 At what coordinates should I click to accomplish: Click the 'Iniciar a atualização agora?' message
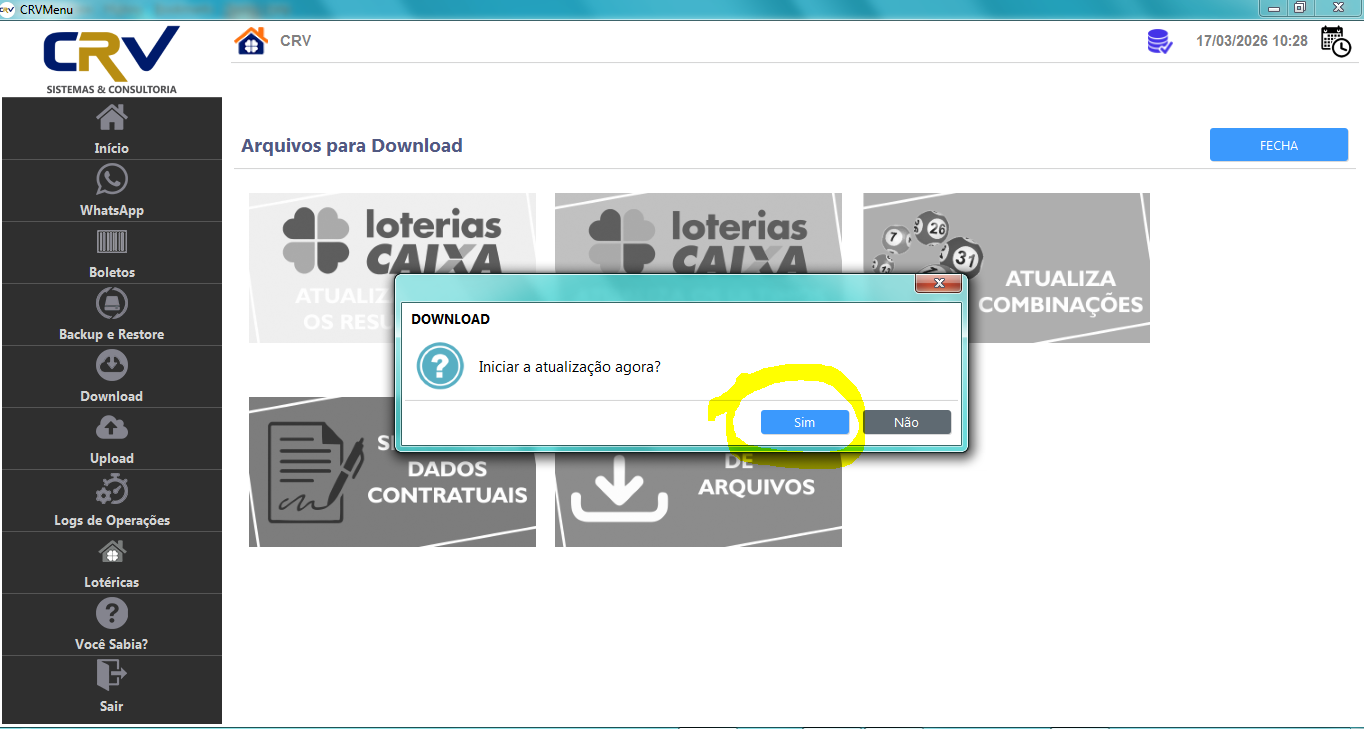(x=570, y=366)
